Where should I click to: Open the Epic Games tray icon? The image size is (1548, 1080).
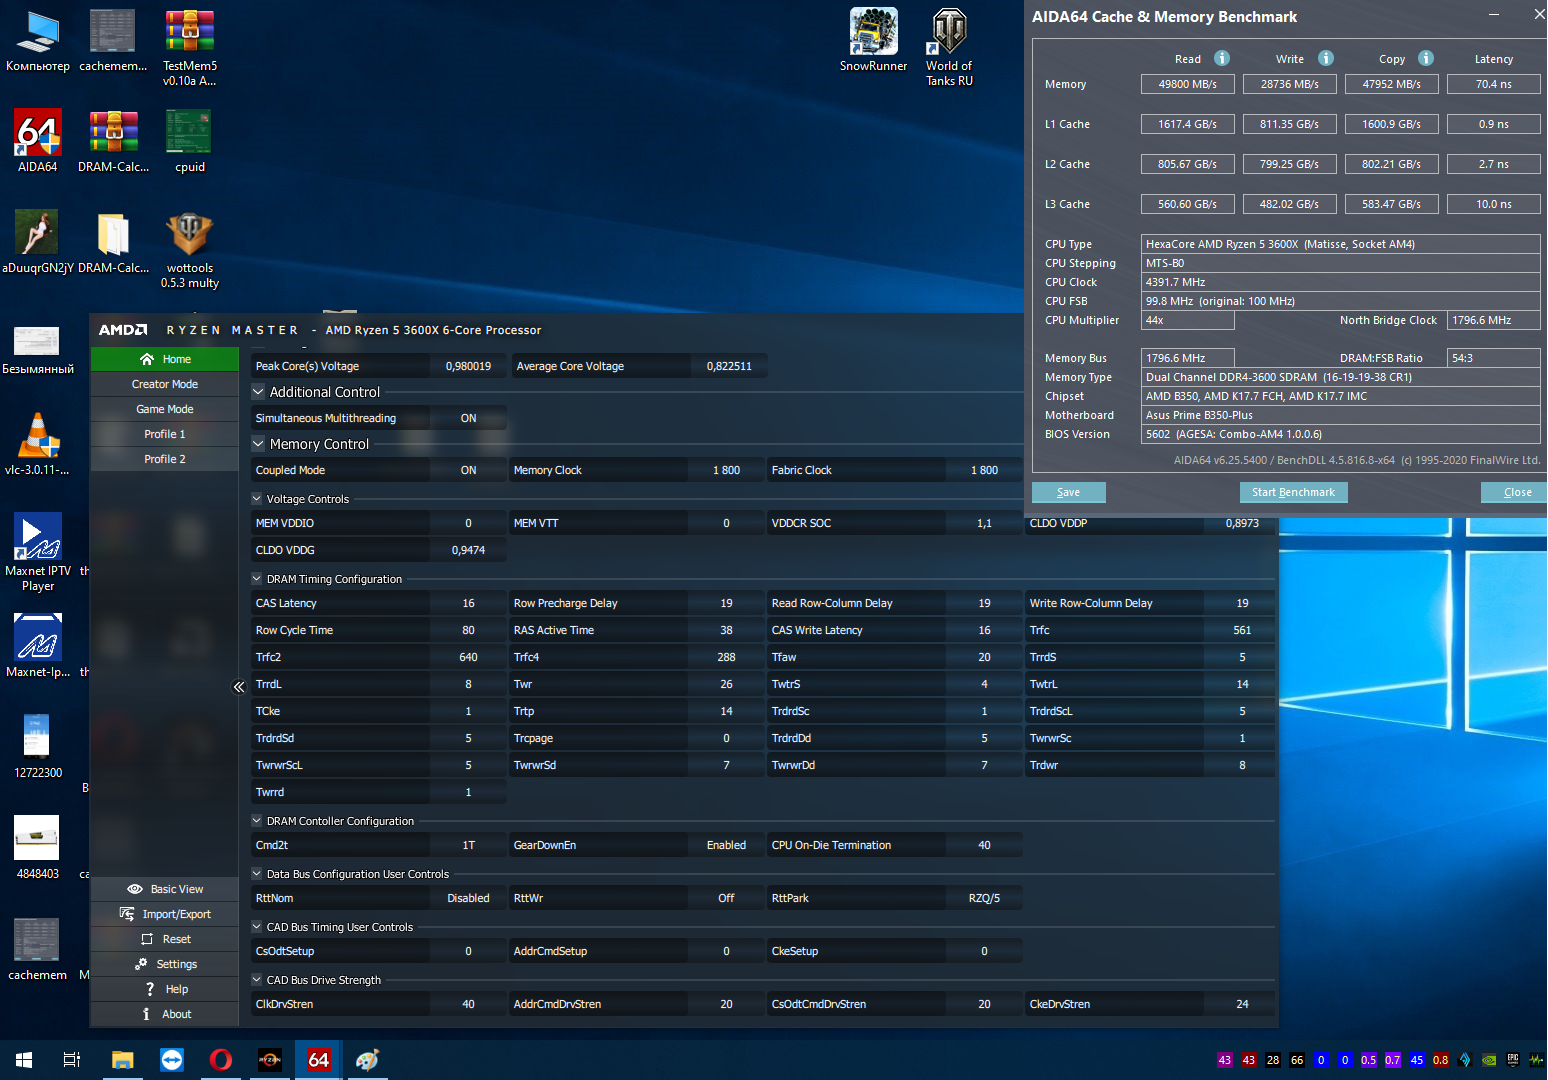tap(1513, 1060)
